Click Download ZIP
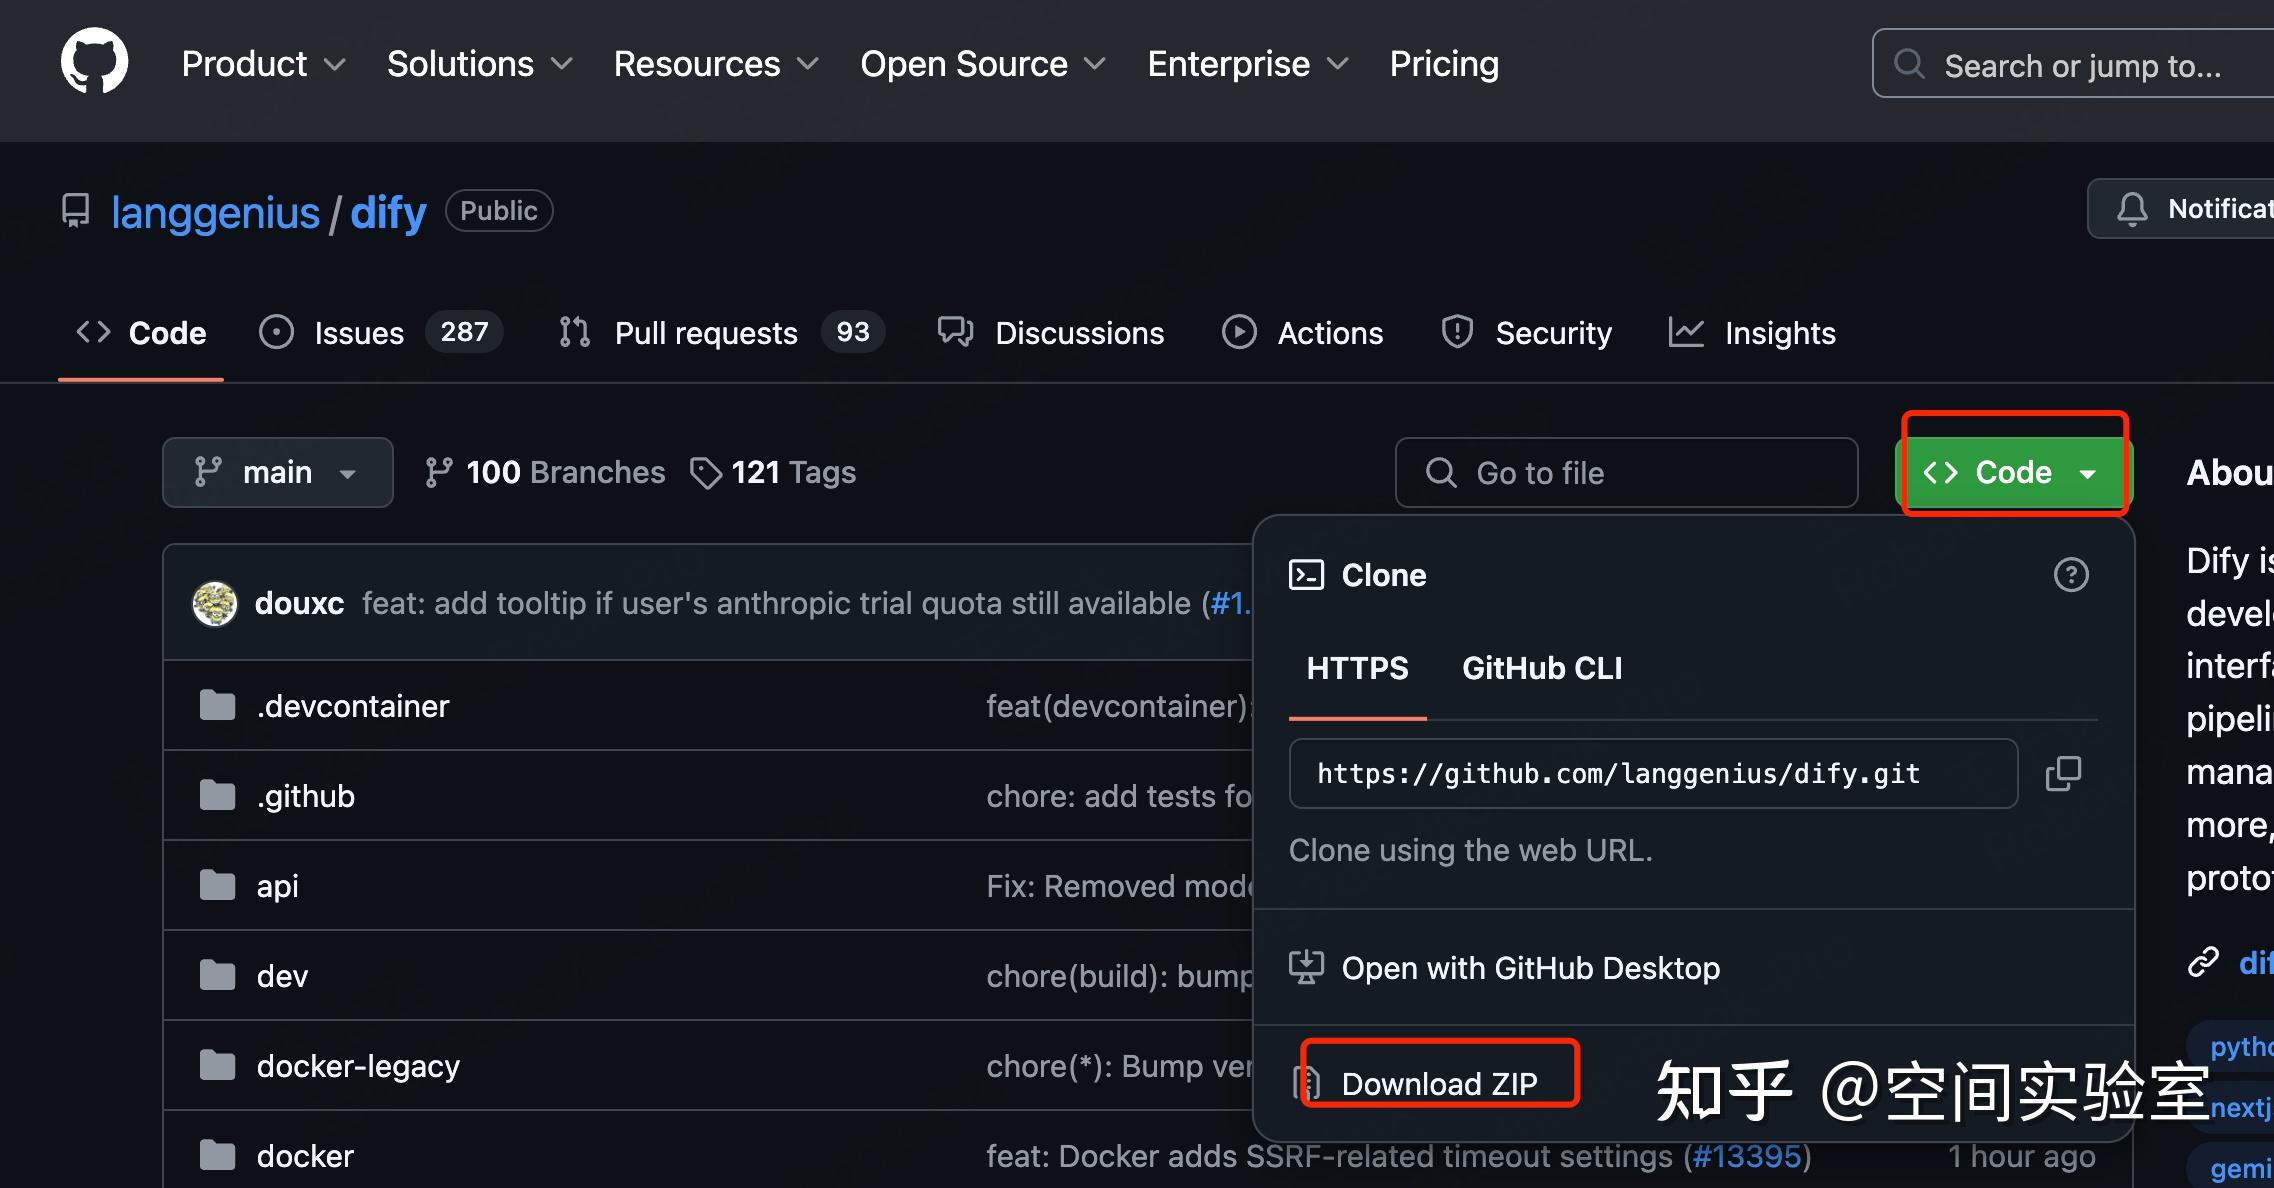Image resolution: width=2274 pixels, height=1188 pixels. coord(1438,1083)
